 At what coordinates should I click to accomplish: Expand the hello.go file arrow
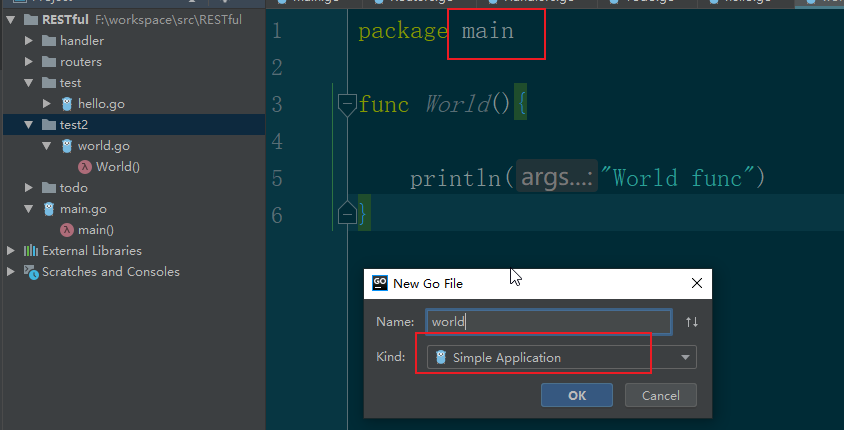click(x=47, y=104)
